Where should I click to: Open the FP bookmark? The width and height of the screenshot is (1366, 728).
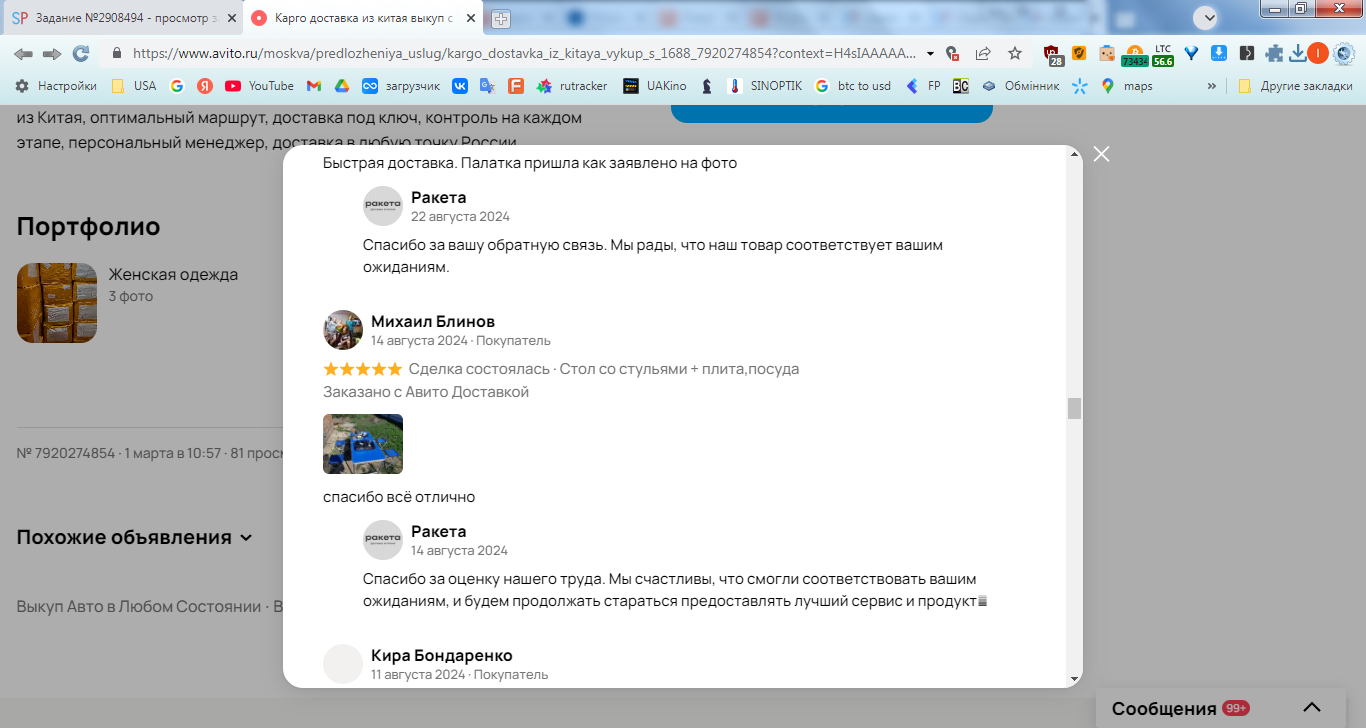pyautogui.click(x=923, y=86)
